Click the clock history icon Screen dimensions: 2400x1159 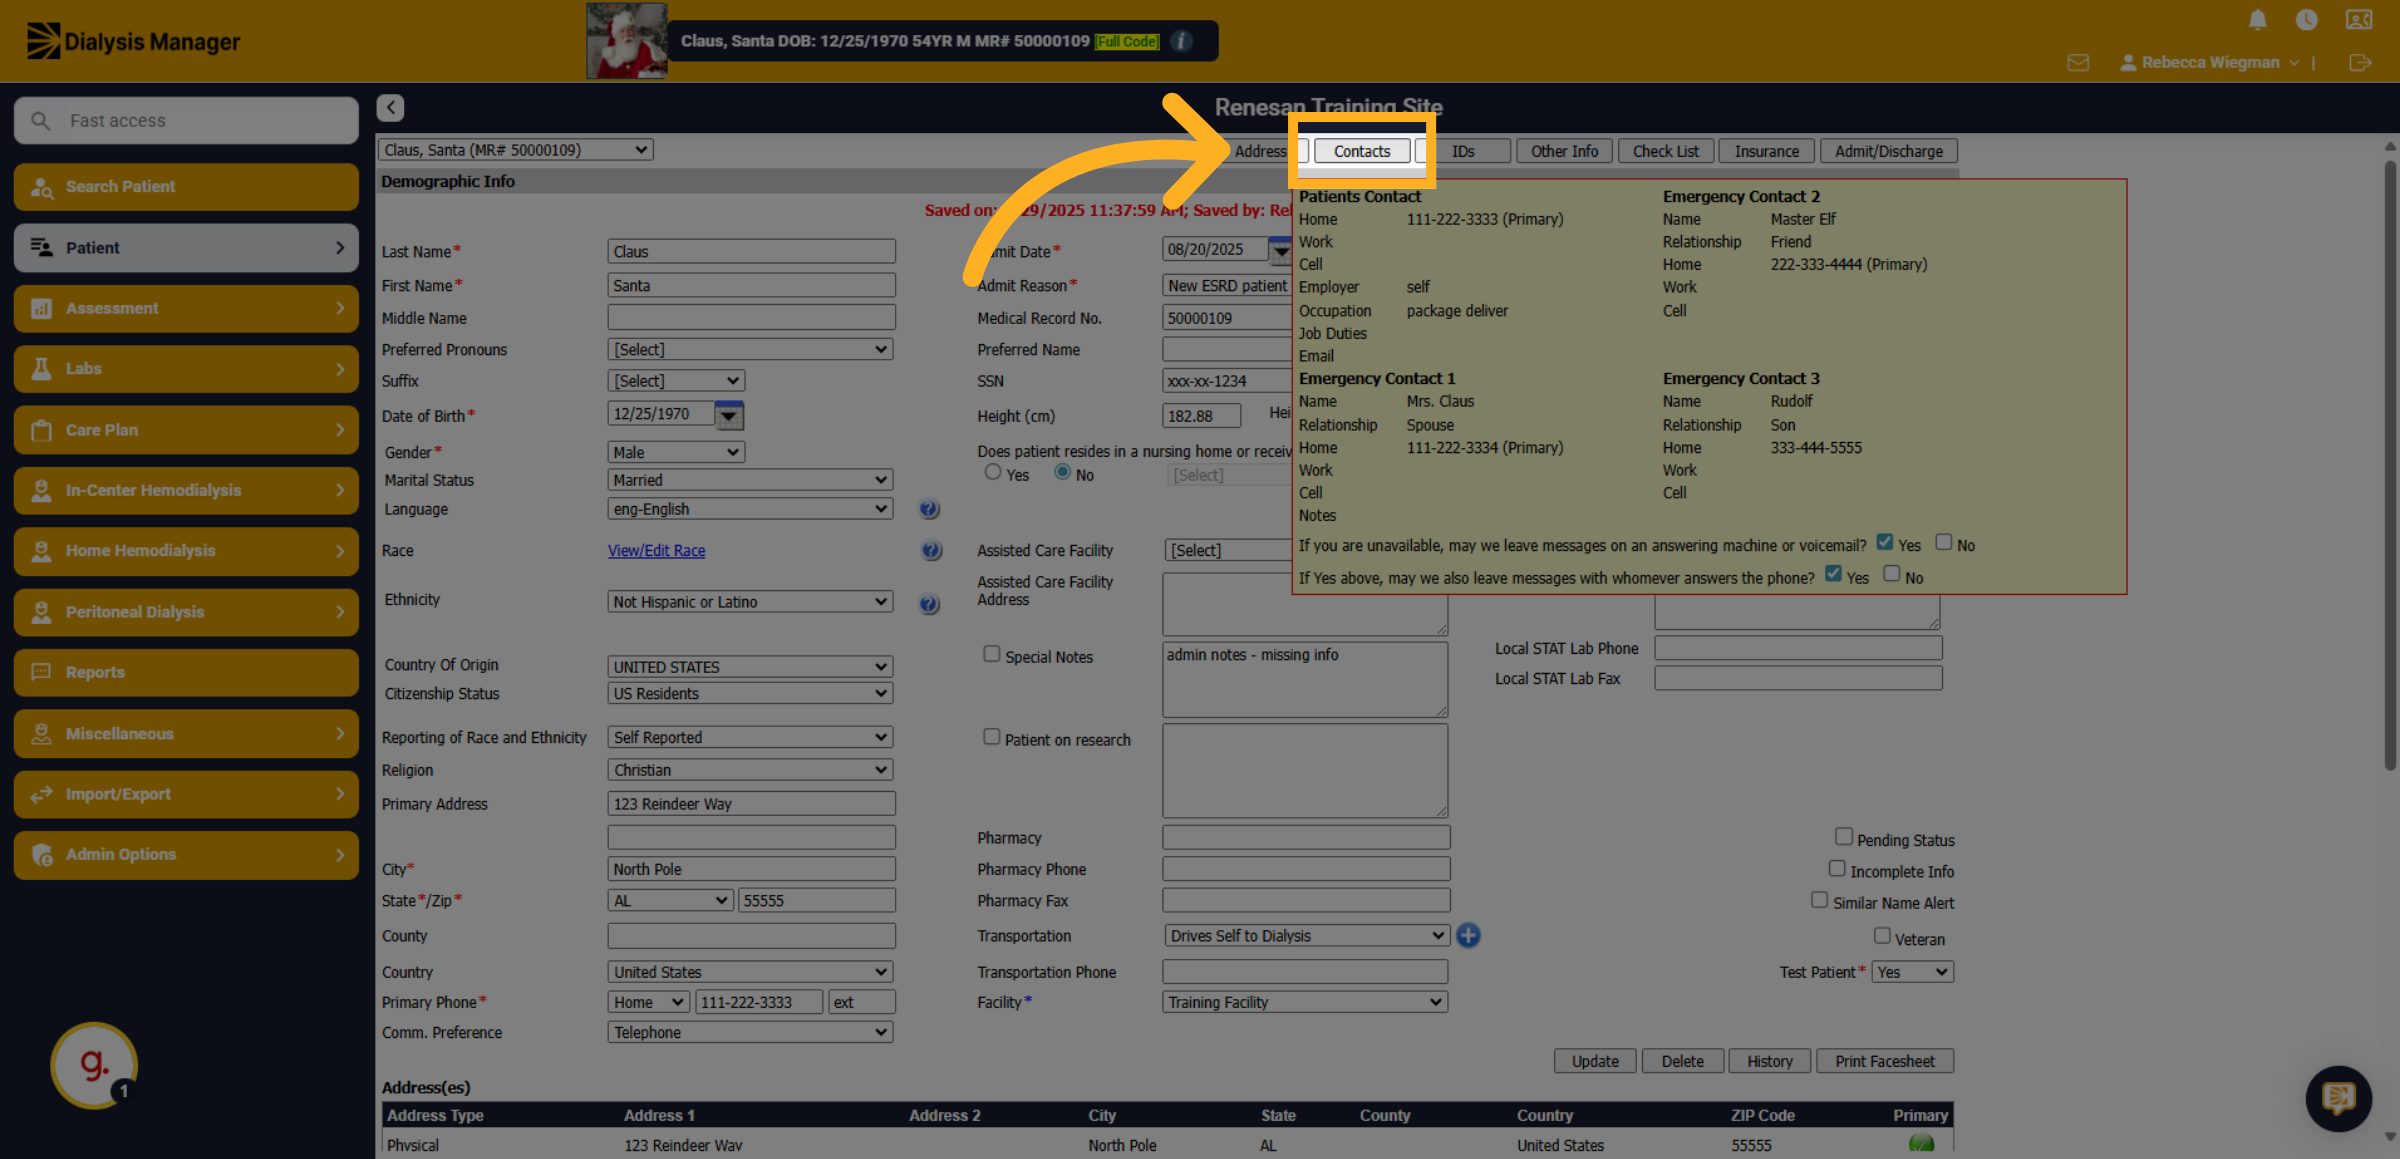click(x=2306, y=20)
